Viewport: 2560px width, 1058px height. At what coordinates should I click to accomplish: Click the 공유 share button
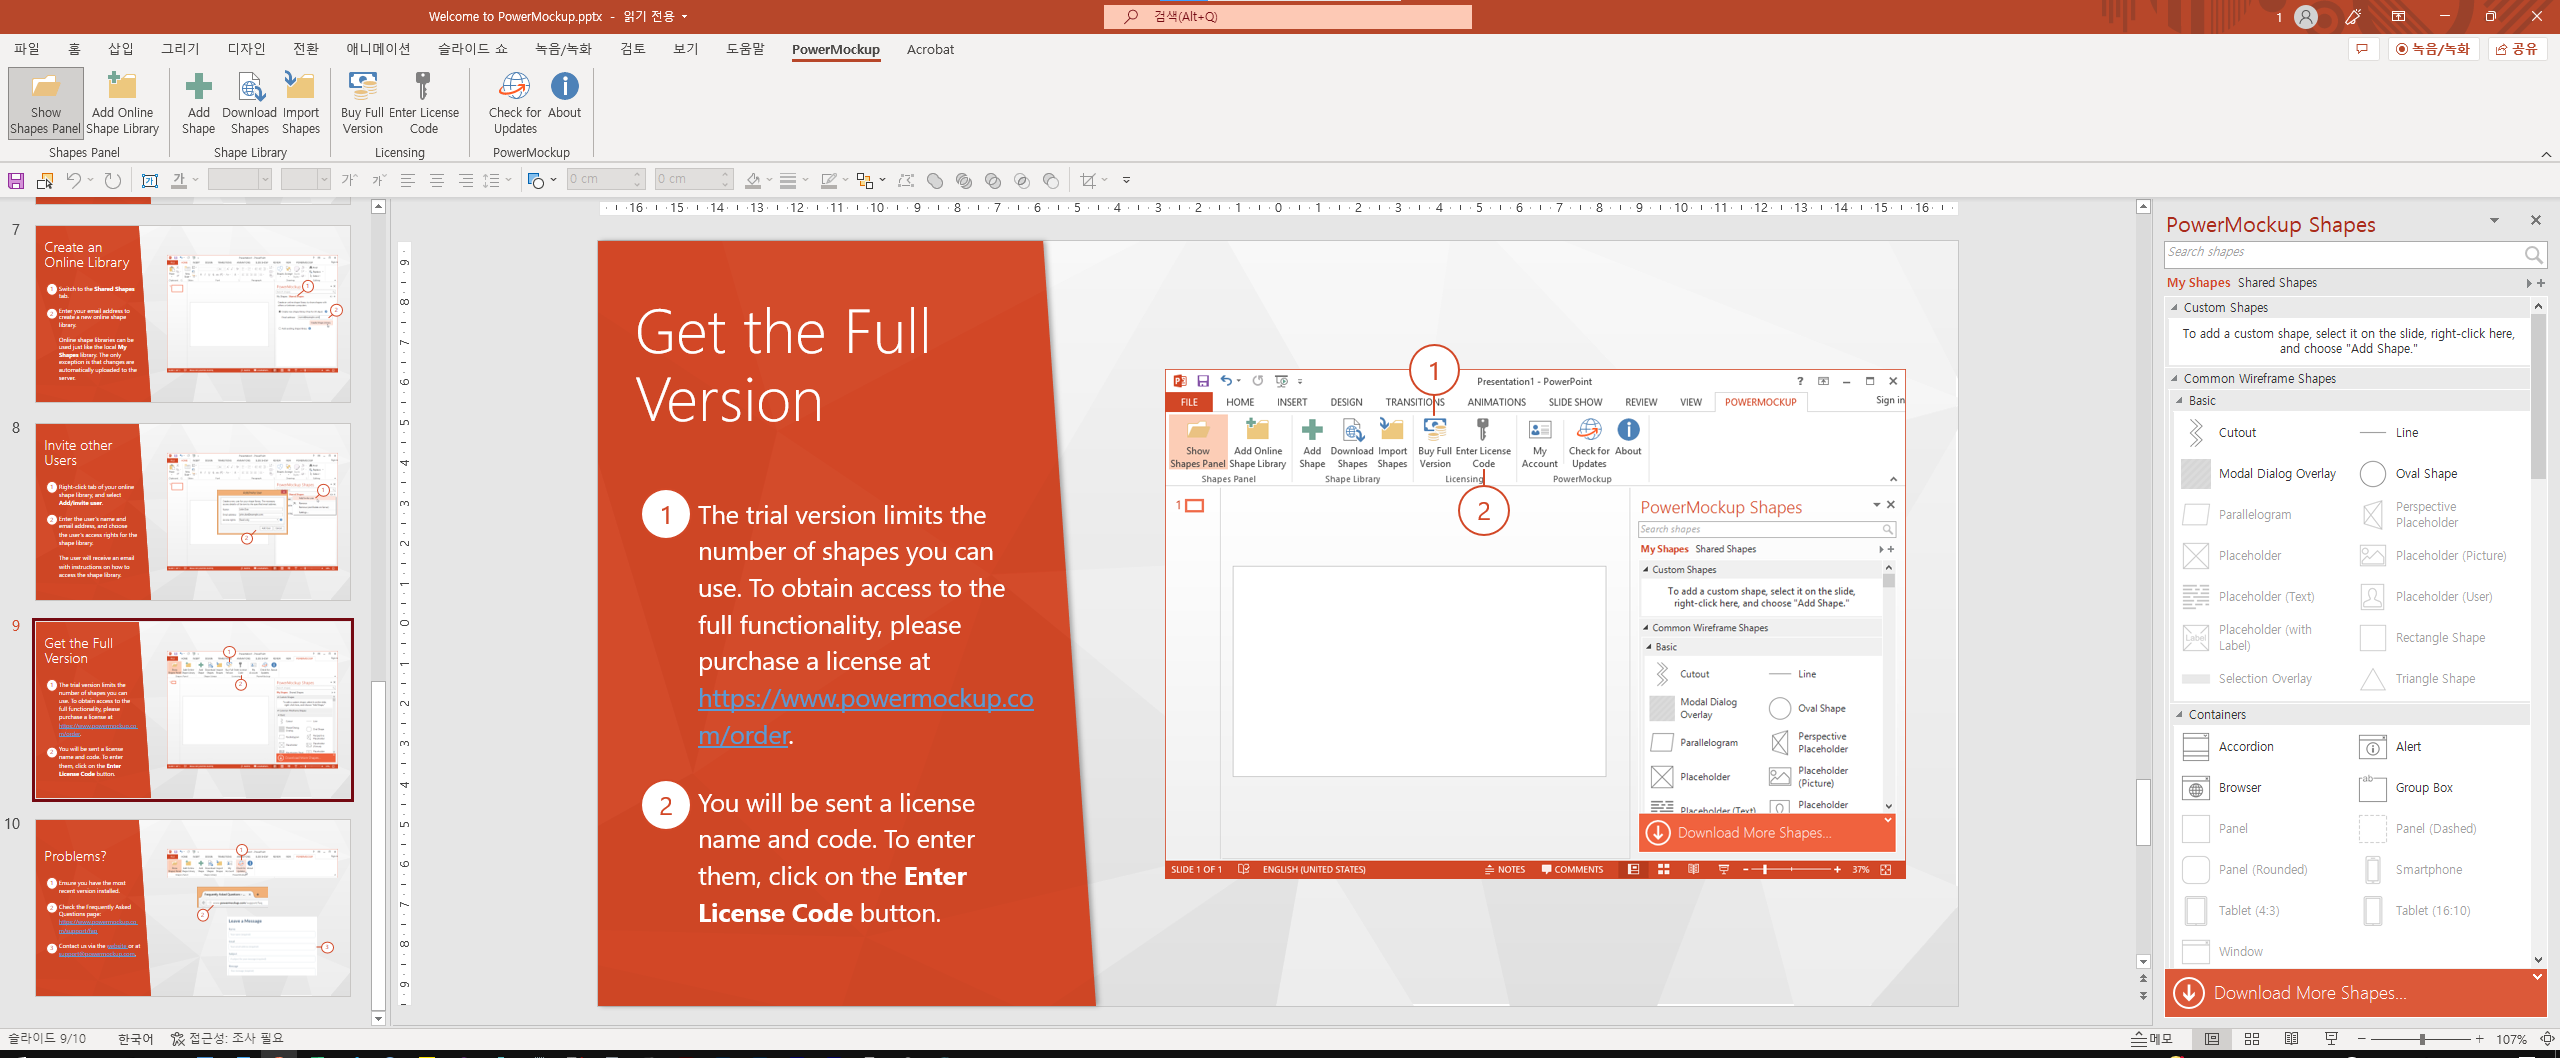2517,49
